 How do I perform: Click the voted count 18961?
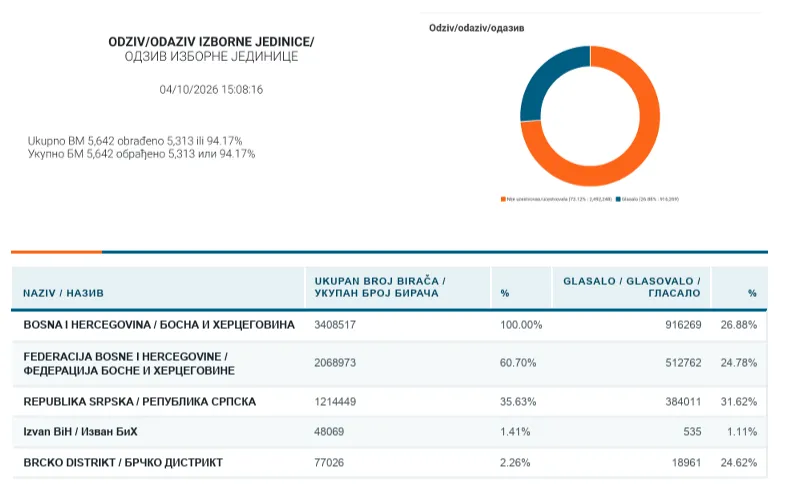point(686,463)
